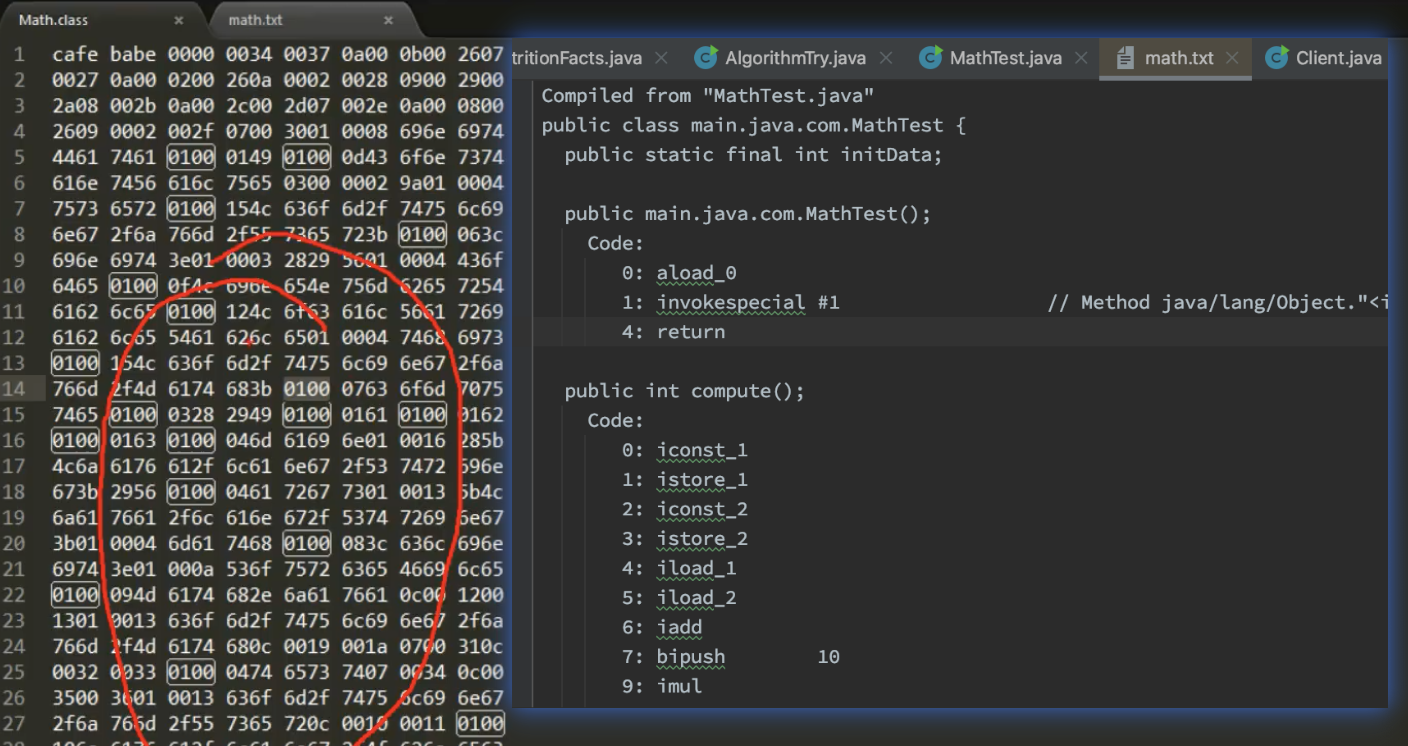Viewport: 1408px width, 746px height.
Task: Click 'public static final int initData;' line
Action: click(x=753, y=154)
